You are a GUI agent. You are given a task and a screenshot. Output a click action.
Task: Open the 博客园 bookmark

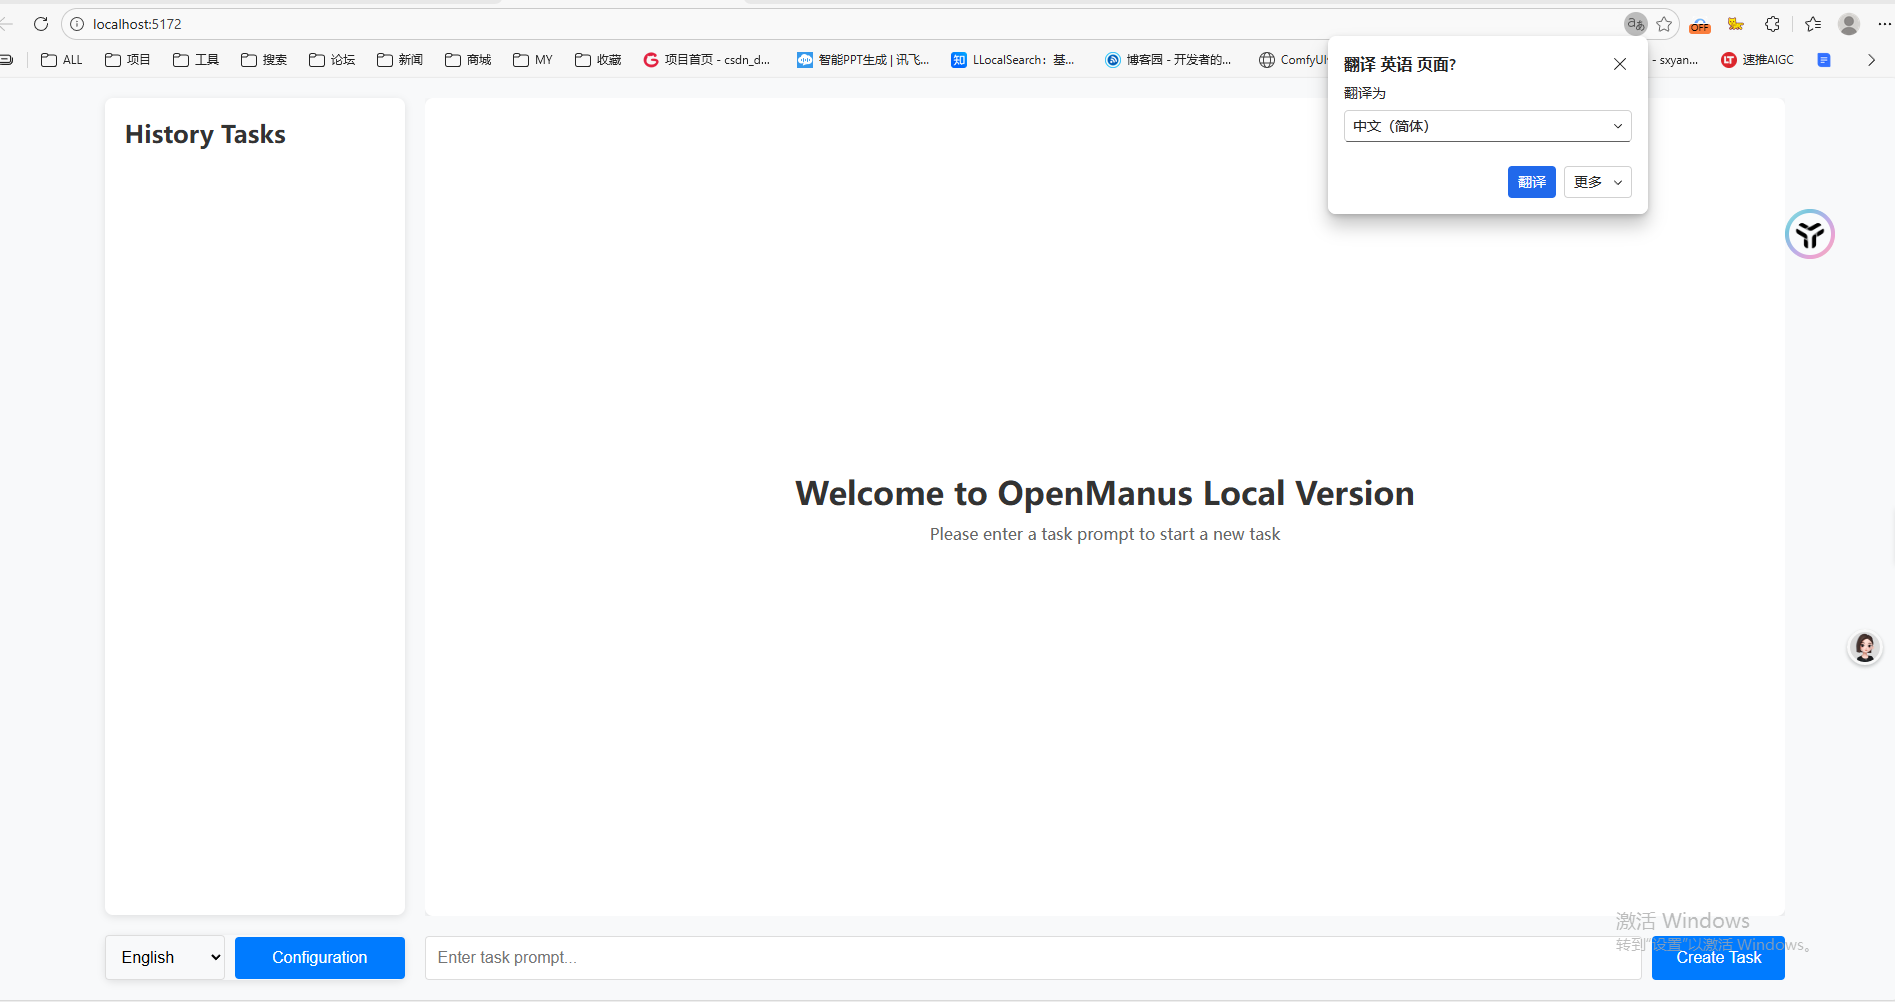tap(1168, 60)
